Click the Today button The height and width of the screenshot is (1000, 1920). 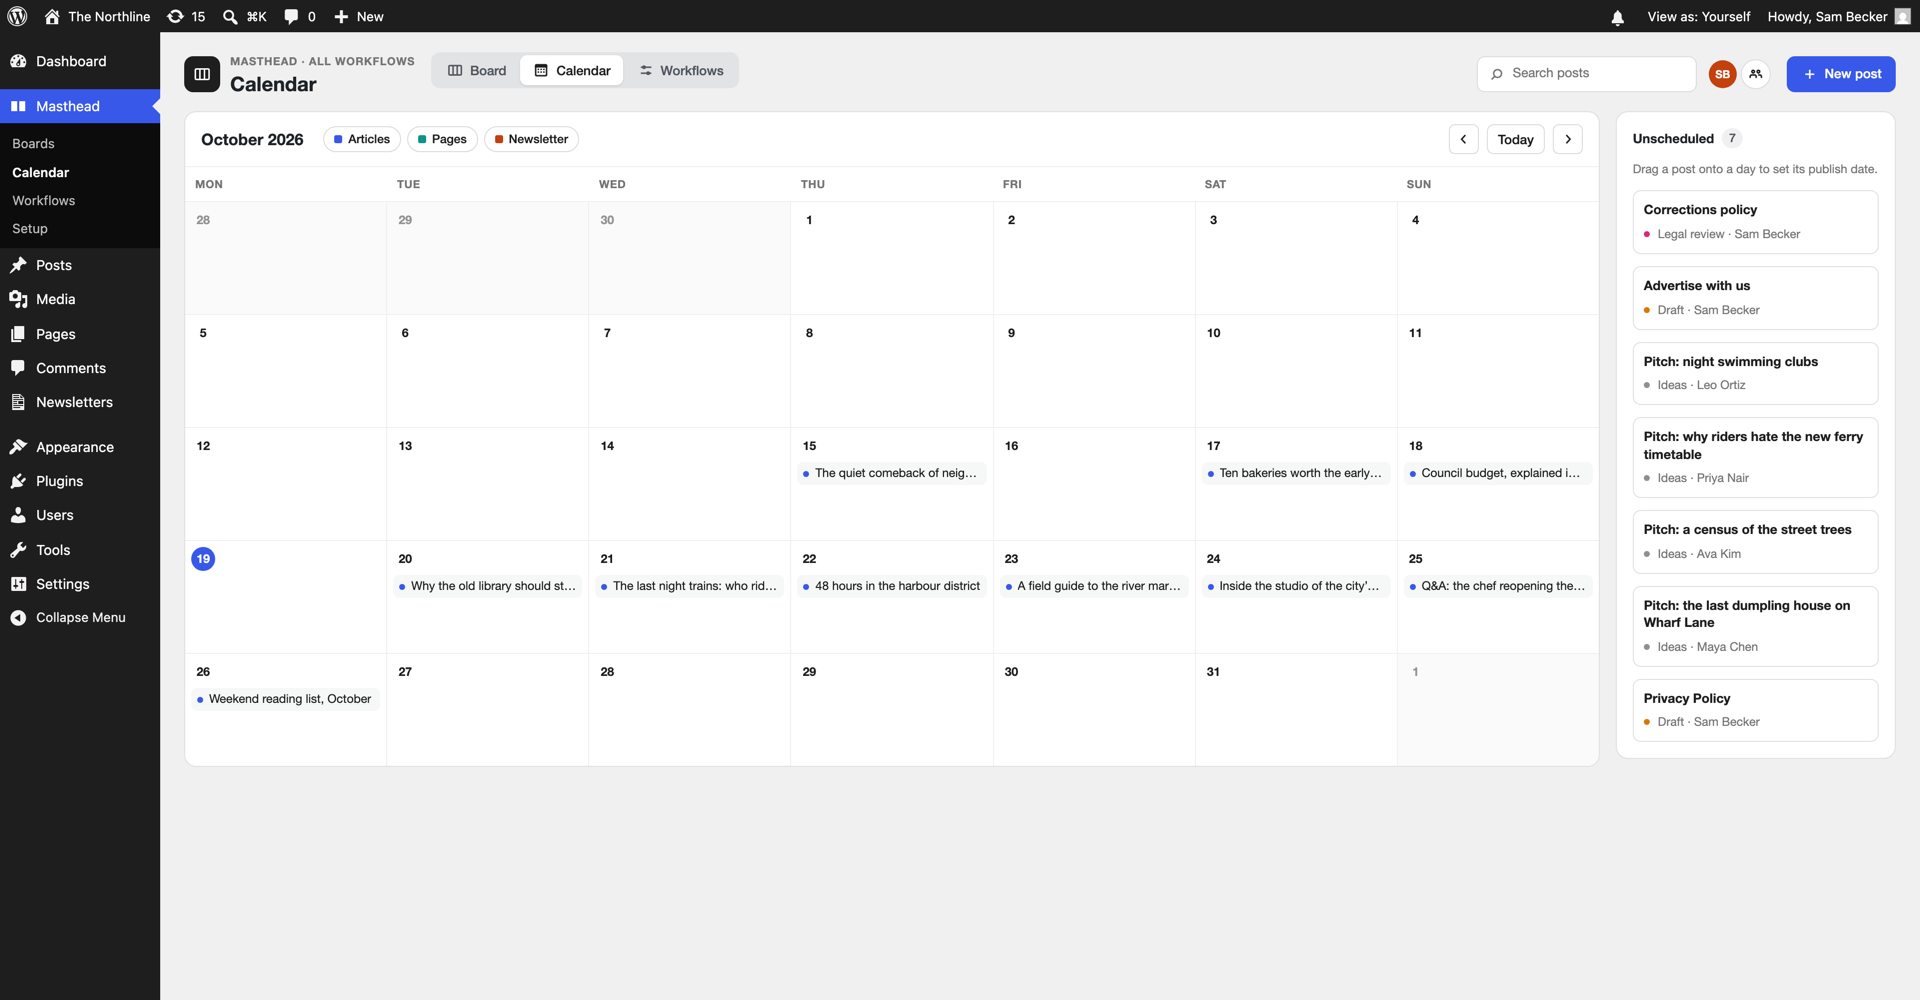[x=1515, y=139]
